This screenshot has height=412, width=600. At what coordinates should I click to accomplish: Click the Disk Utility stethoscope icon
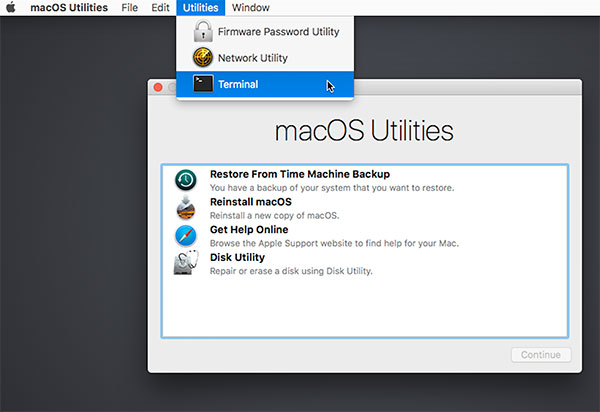[186, 264]
